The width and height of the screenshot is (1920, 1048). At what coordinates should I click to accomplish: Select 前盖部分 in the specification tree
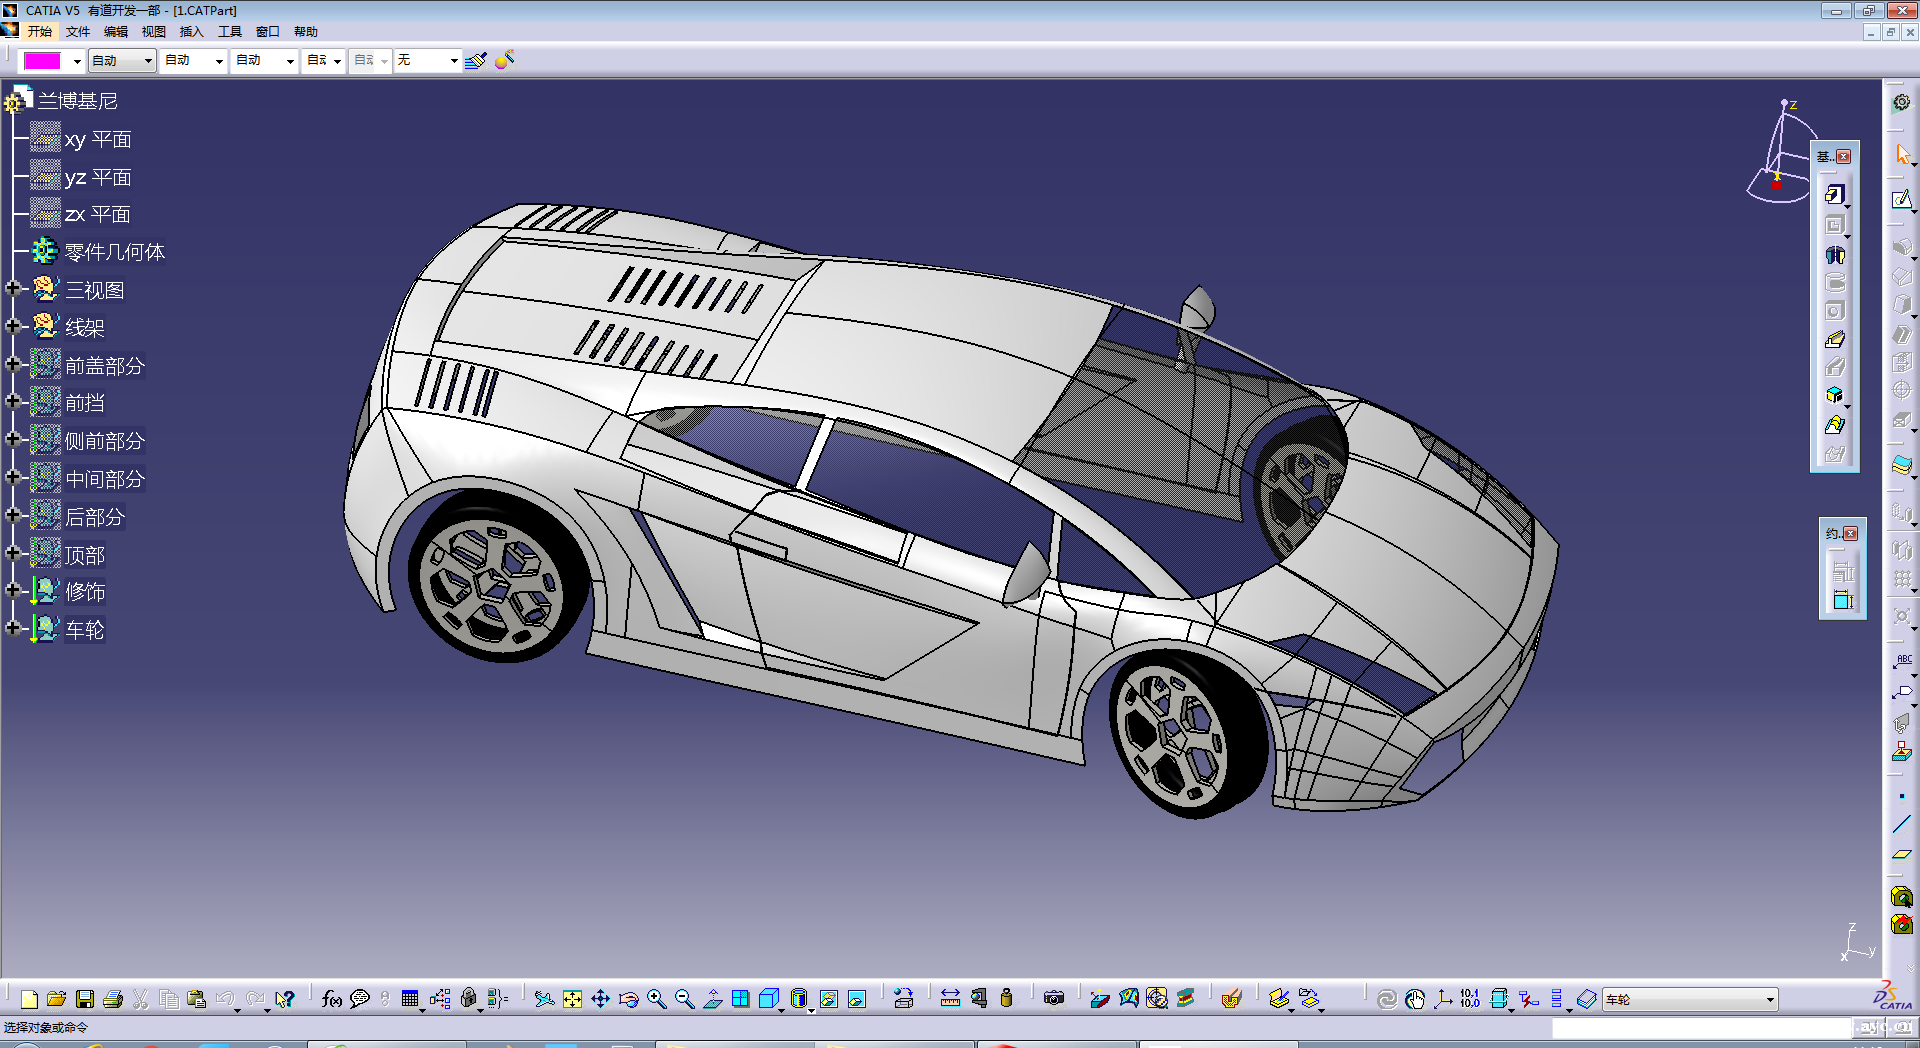(x=104, y=366)
